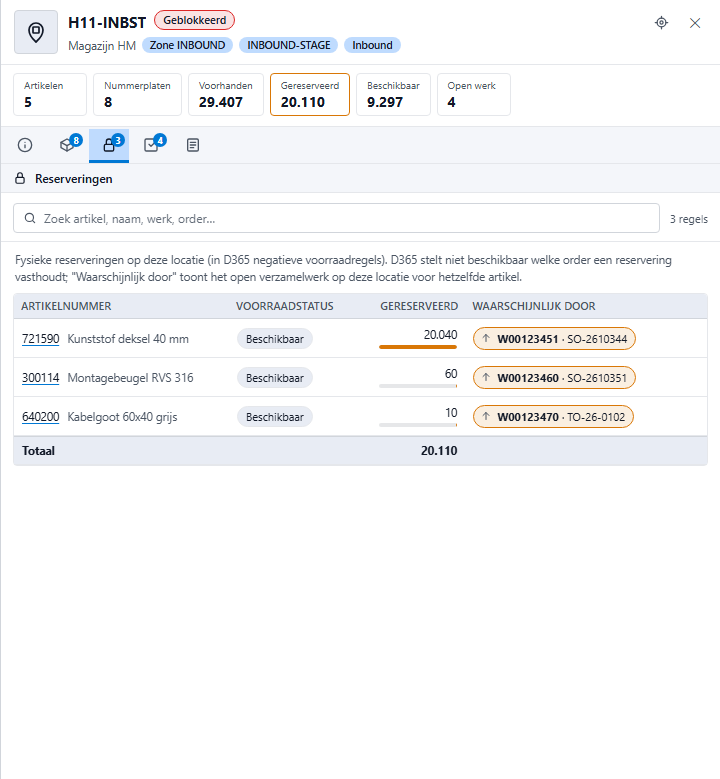The image size is (720, 779).
Task: Select the Nummerplaten 8 stat card
Action: (x=138, y=94)
